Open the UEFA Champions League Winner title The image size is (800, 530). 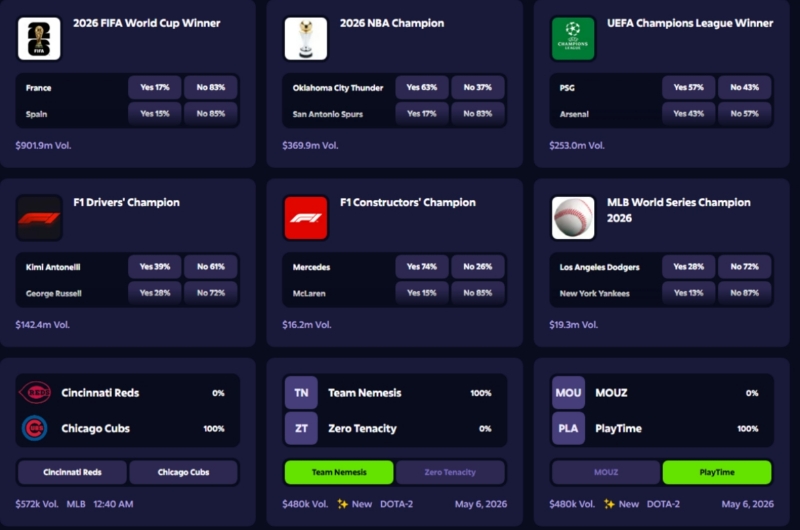690,23
